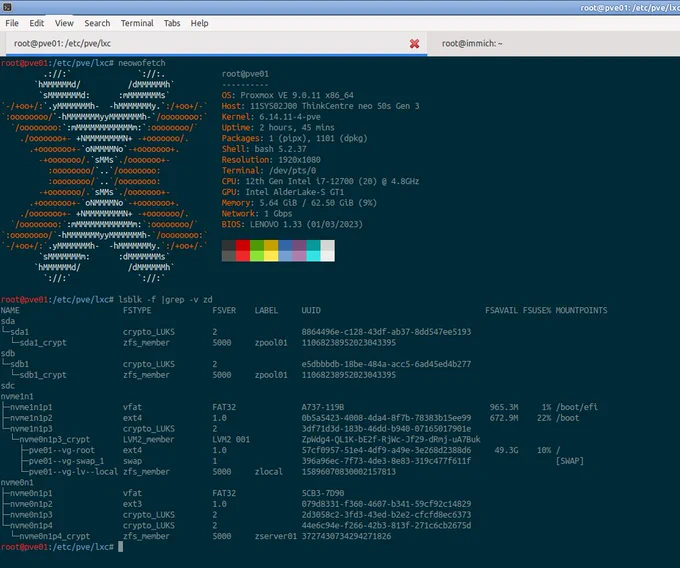
Task: Click the green color block in neofetch palette
Action: (257, 251)
